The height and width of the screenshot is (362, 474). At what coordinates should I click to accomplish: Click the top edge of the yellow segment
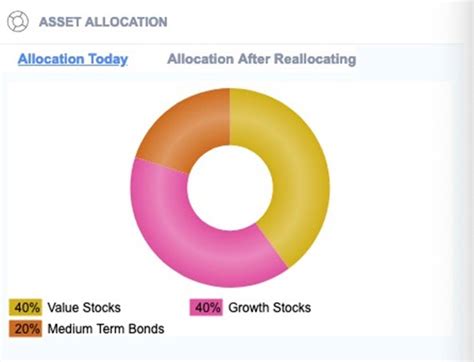point(253,95)
